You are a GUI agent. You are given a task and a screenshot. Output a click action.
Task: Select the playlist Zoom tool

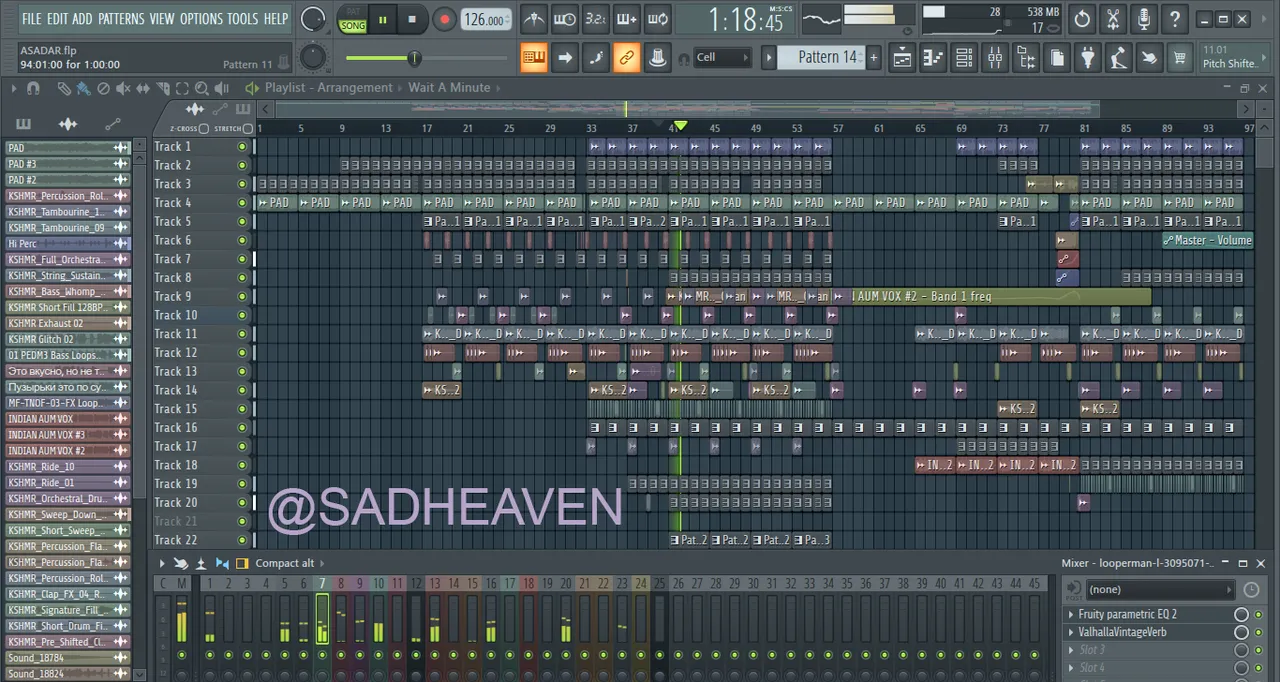[x=203, y=88]
